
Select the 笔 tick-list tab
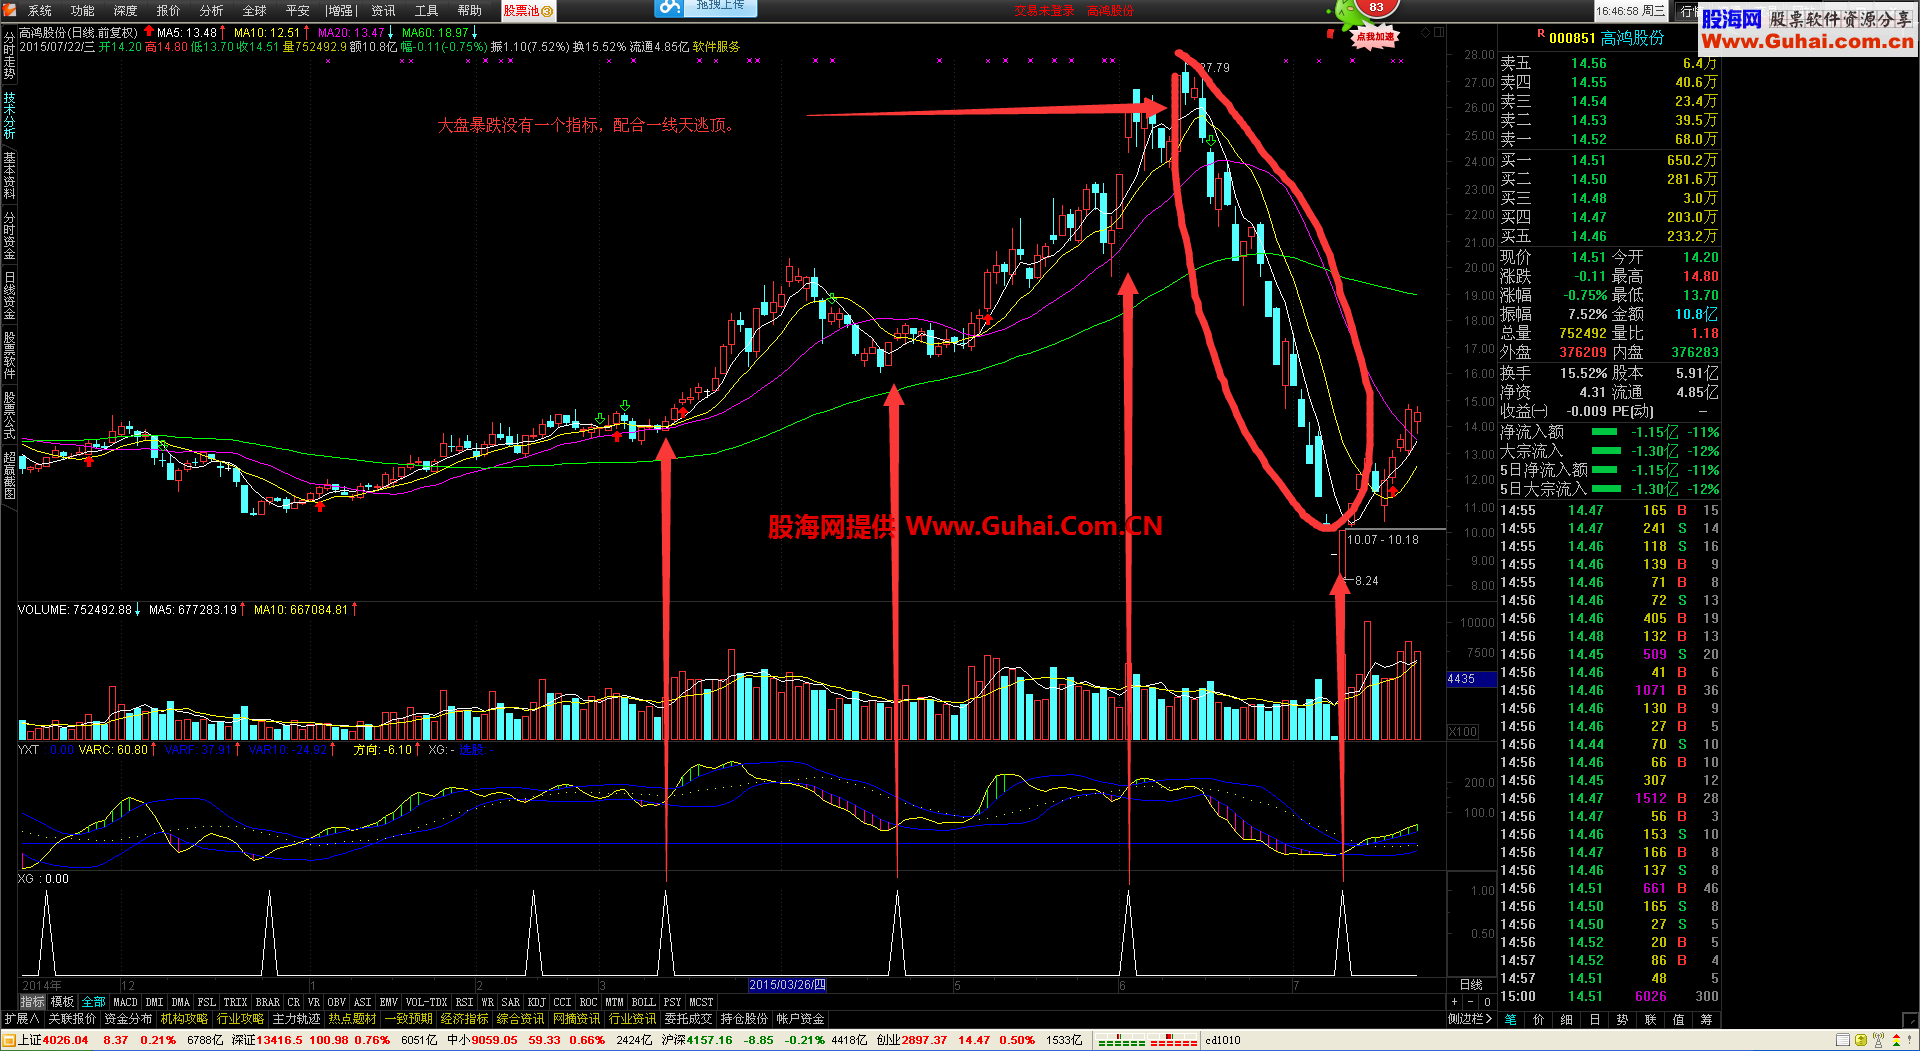tap(1511, 1019)
